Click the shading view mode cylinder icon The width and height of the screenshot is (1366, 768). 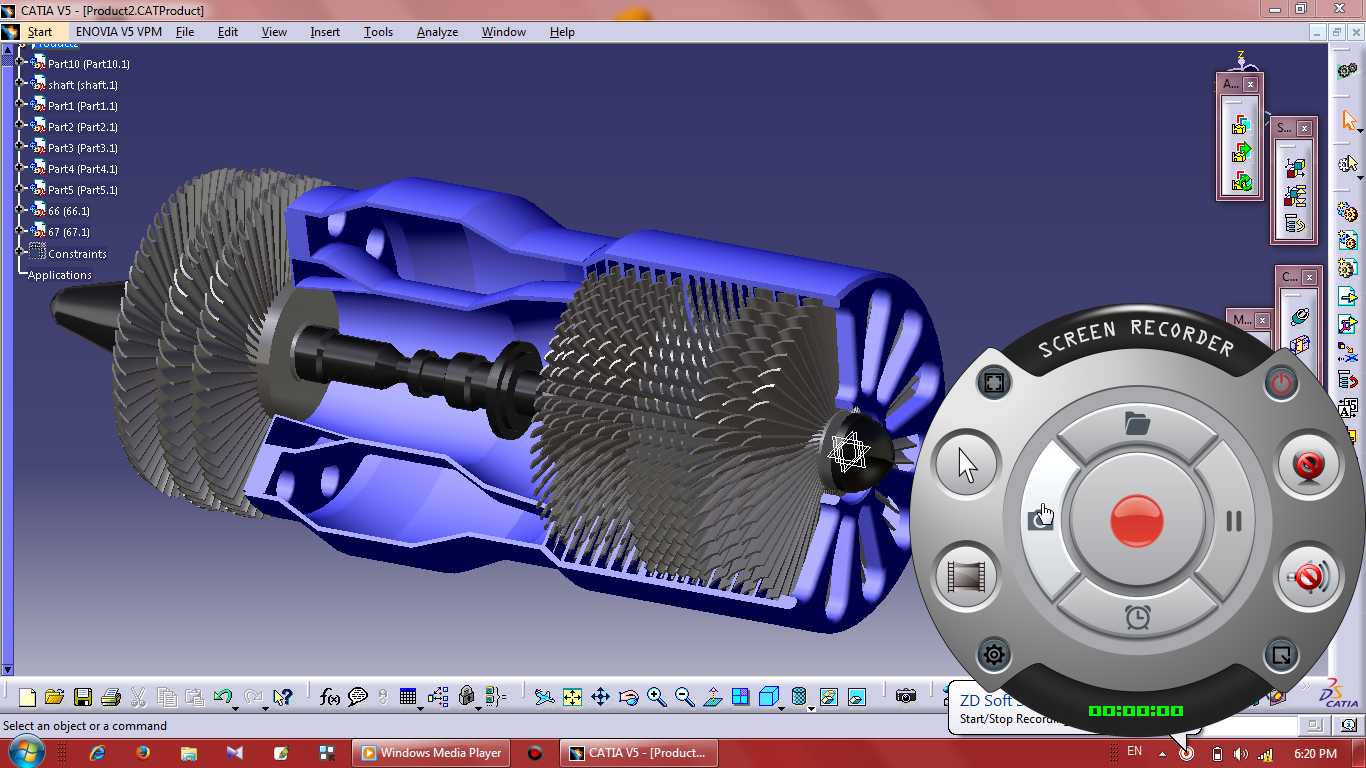coord(799,697)
